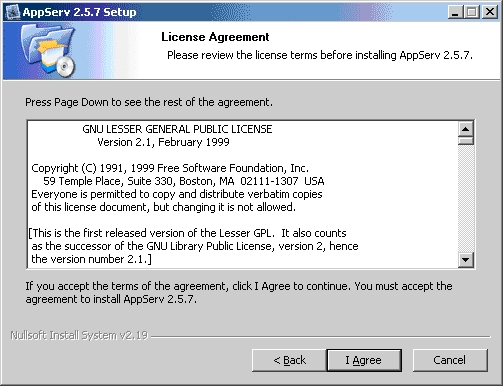Viewport: 503px width, 386px height.
Task: Click the folder and CD installer graphic
Action: coord(48,50)
